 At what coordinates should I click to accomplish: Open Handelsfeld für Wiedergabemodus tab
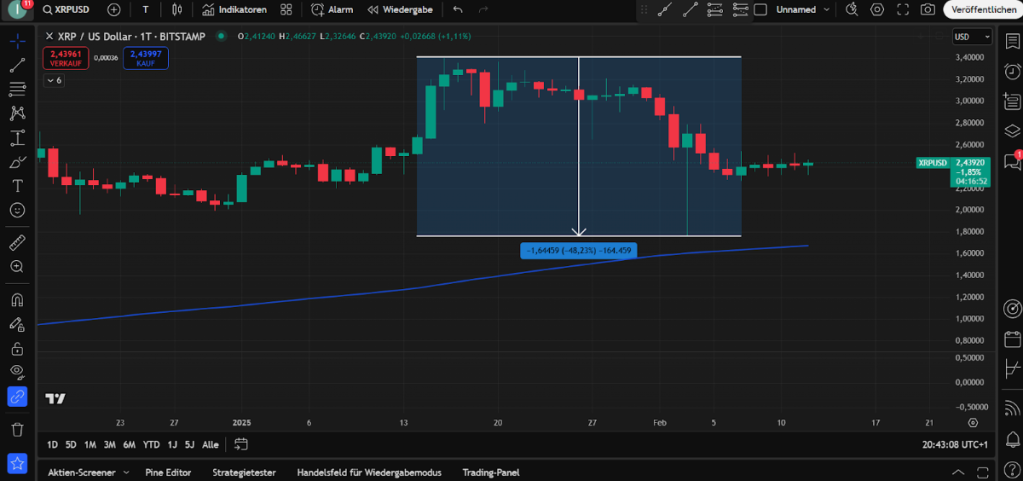click(369, 473)
